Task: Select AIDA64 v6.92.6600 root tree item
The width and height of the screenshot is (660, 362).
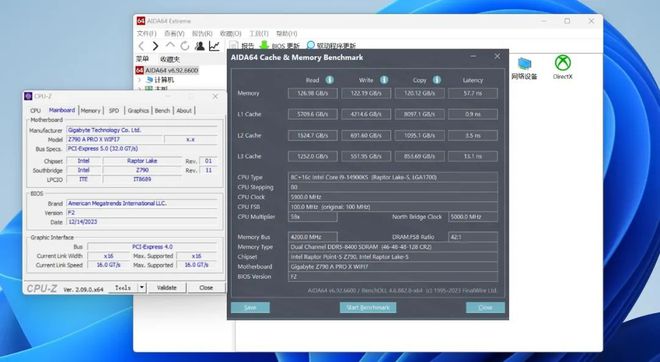Action: (x=167, y=70)
